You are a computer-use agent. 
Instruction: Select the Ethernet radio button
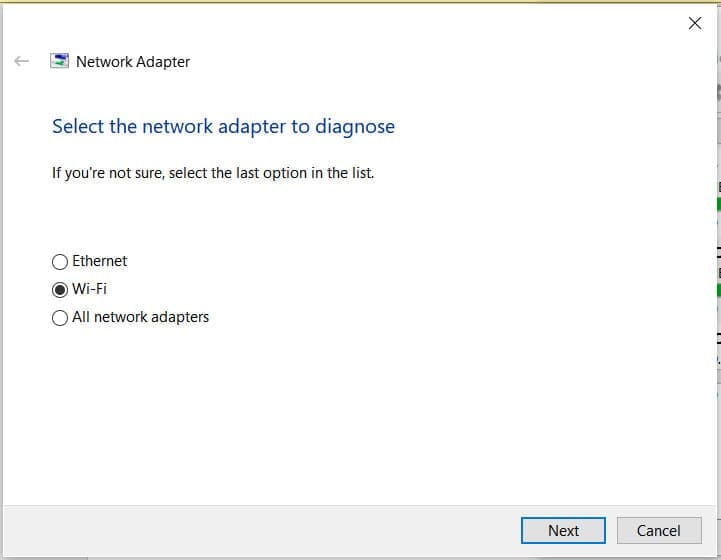(60, 262)
